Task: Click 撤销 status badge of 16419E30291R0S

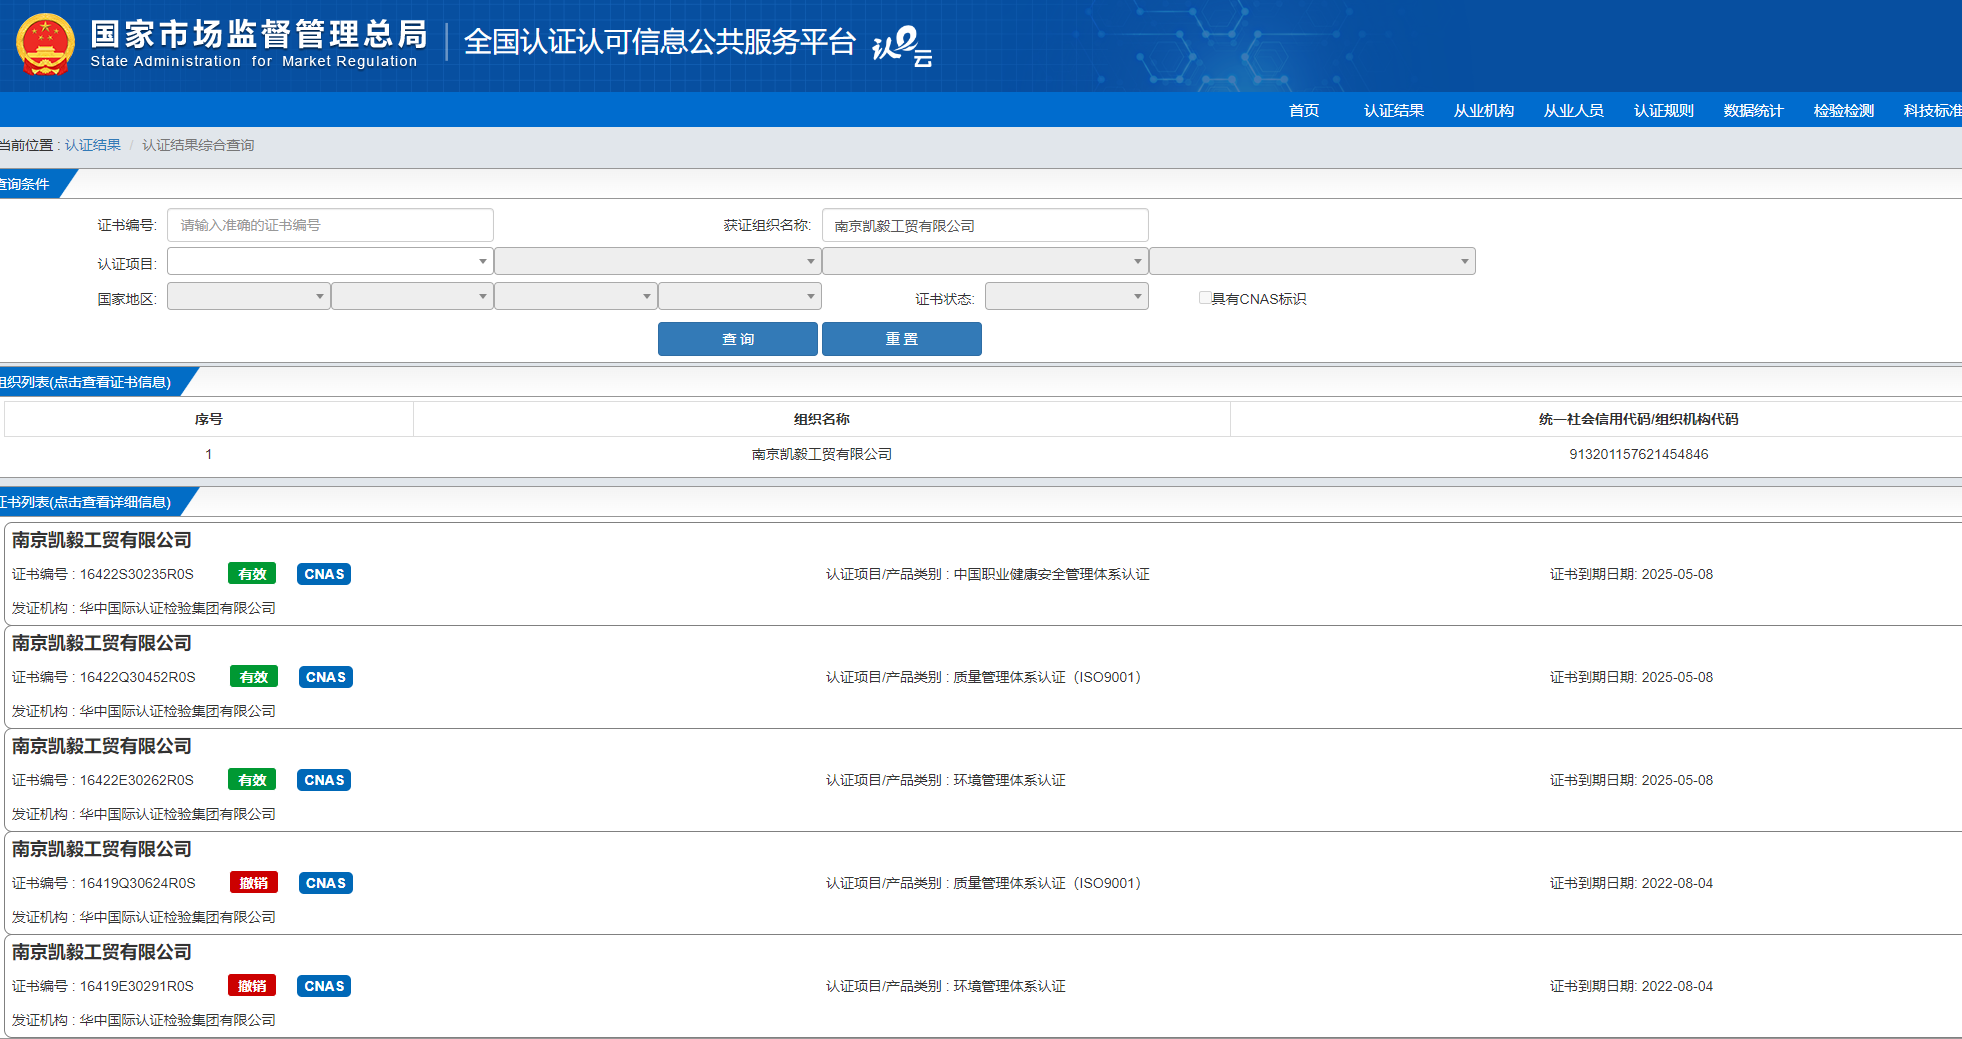Action: tap(252, 986)
